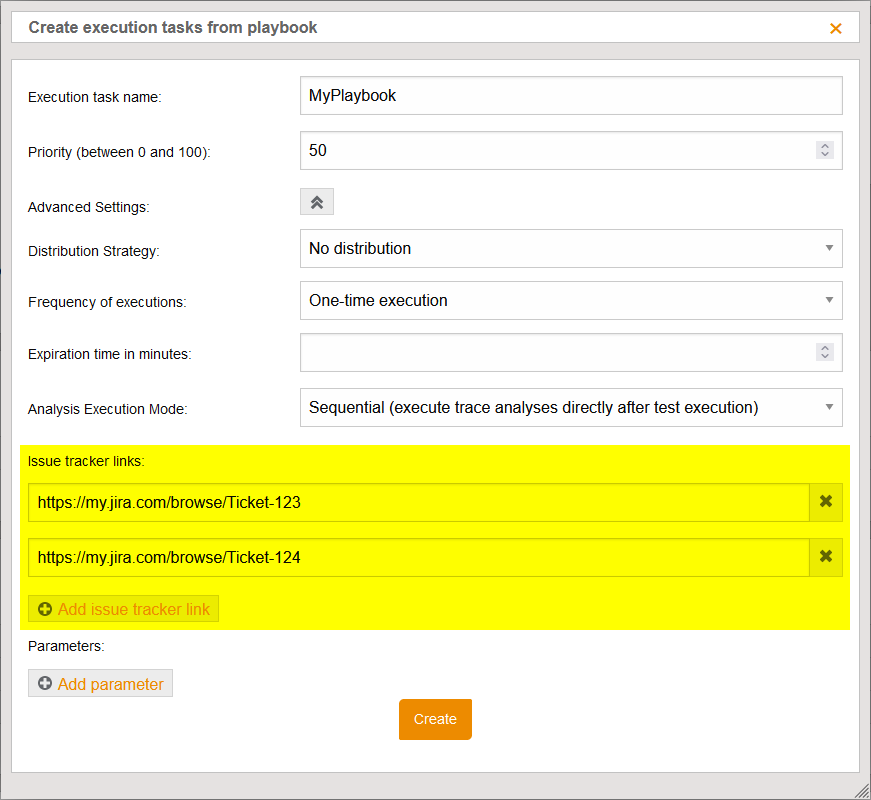Increase Priority with the up arrow
This screenshot has width=871, height=800.
[825, 146]
